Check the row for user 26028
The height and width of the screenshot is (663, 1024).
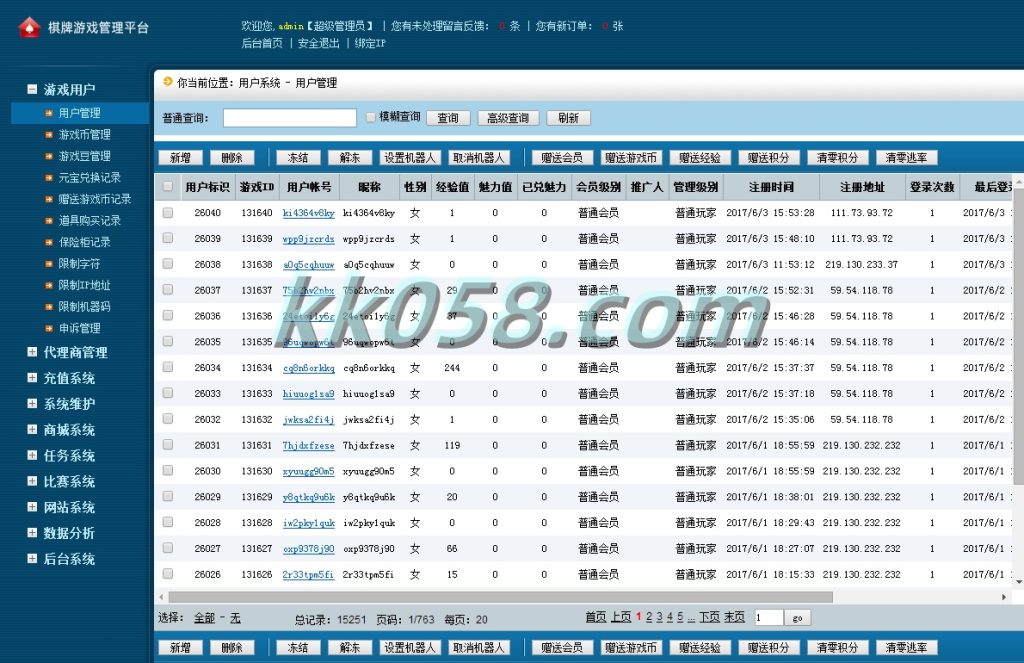[168, 522]
